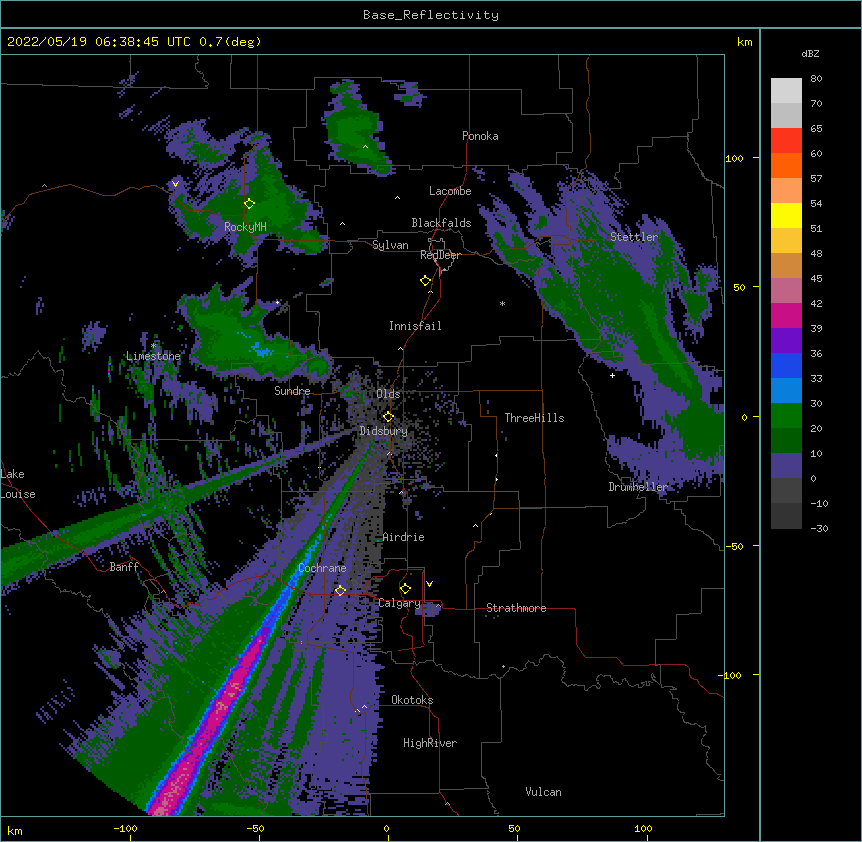
Task: Click the Stettler city label
Action: pyautogui.click(x=634, y=237)
